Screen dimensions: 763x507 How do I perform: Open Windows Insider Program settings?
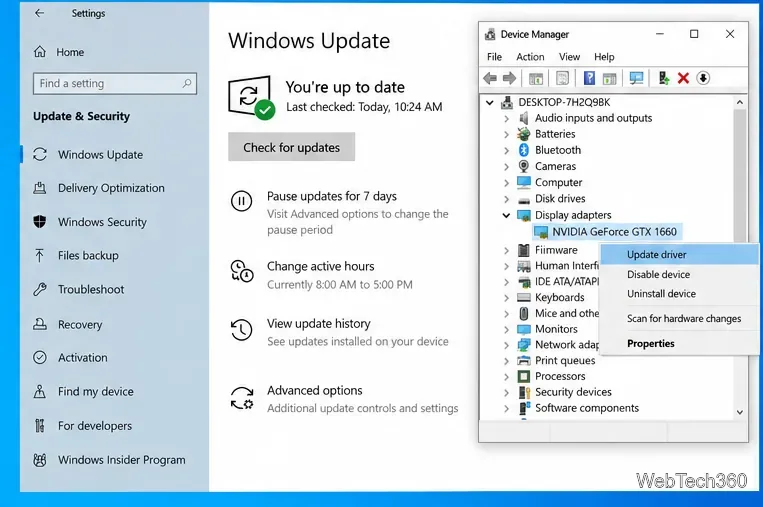pyautogui.click(x=109, y=460)
